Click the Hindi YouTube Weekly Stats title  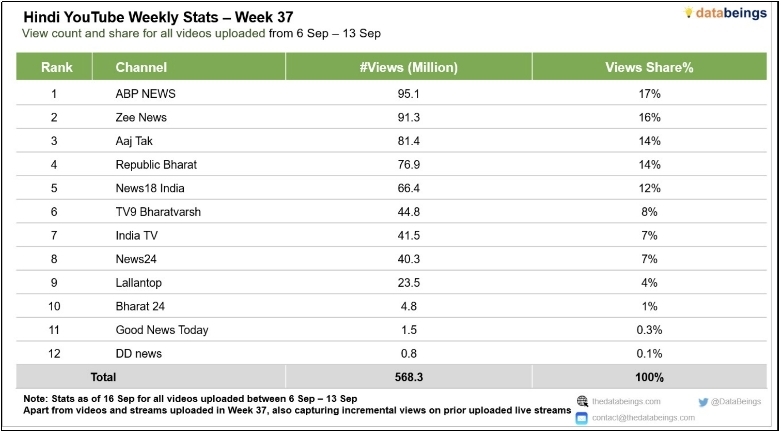click(x=149, y=17)
